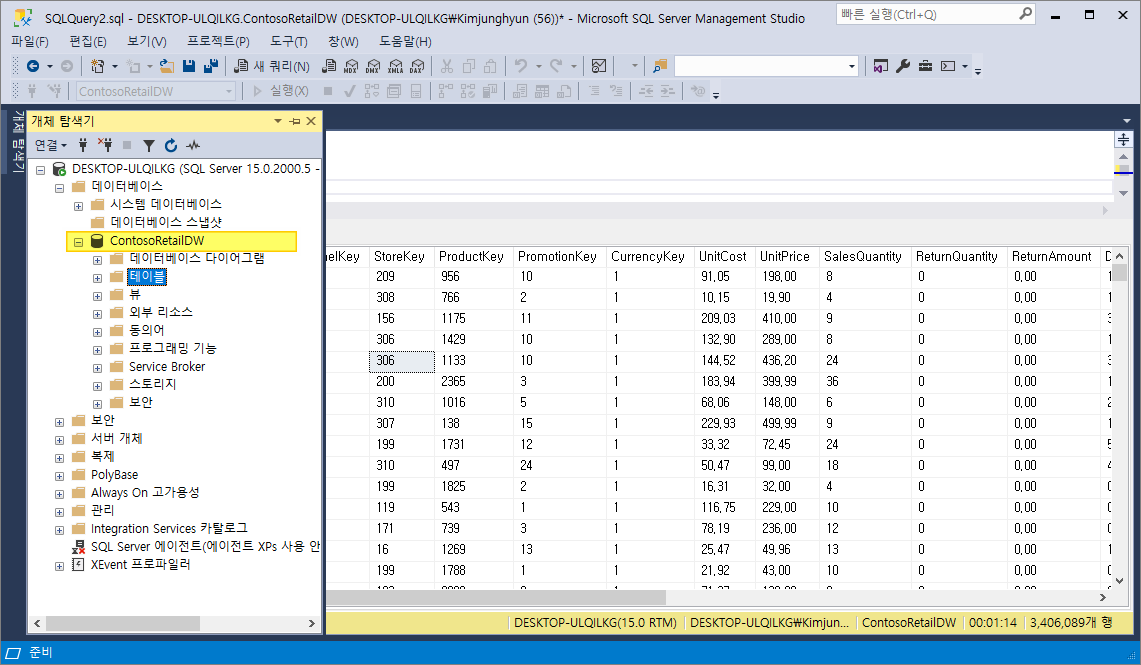The height and width of the screenshot is (665, 1141).
Task: Click the 실행(X) execute button
Action: pyautogui.click(x=281, y=91)
